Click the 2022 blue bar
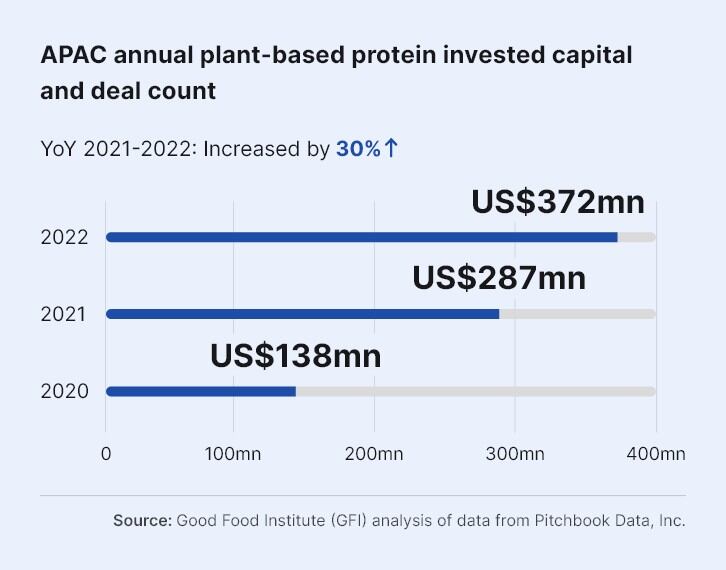 point(362,237)
